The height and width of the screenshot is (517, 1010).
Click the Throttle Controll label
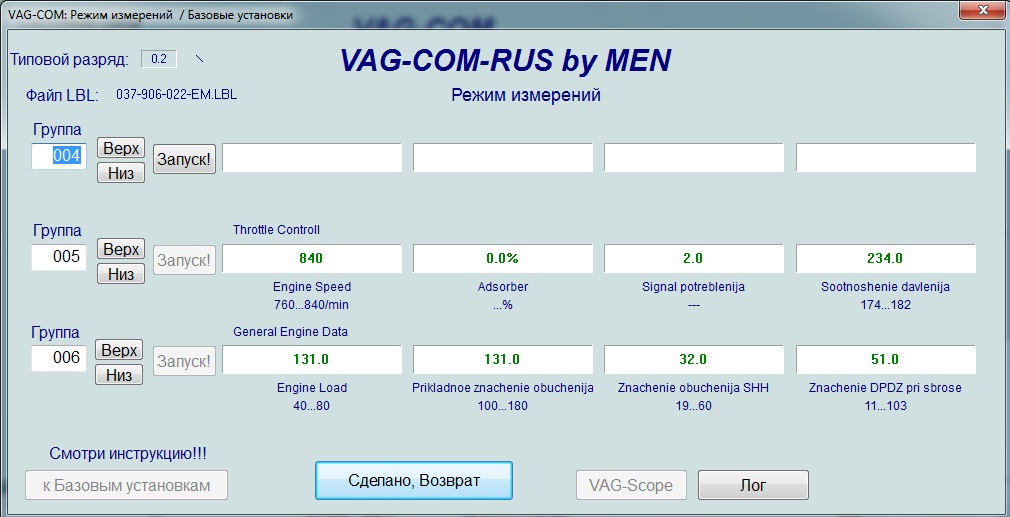point(276,230)
